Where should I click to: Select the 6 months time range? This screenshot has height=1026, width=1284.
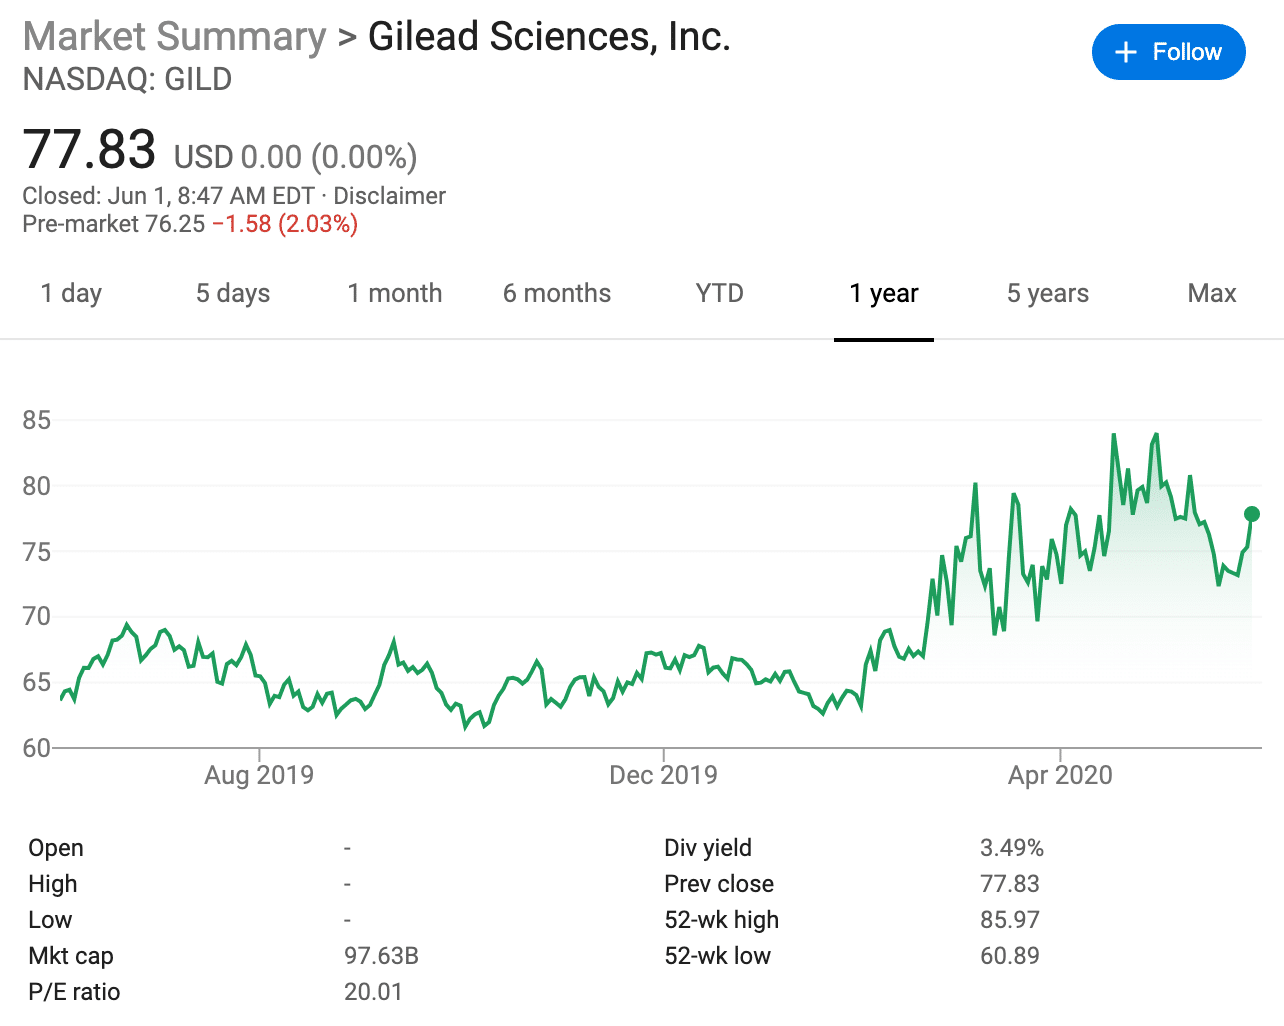557,293
